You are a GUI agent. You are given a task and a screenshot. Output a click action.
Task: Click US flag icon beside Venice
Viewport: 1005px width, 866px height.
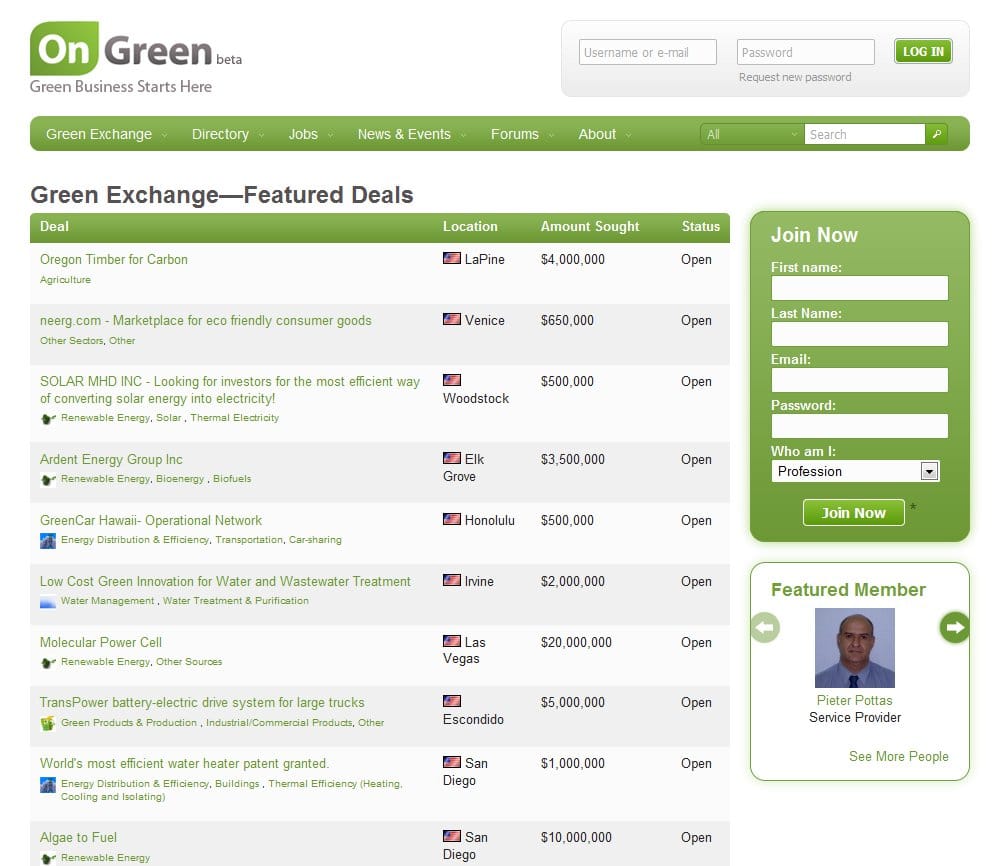tap(452, 319)
